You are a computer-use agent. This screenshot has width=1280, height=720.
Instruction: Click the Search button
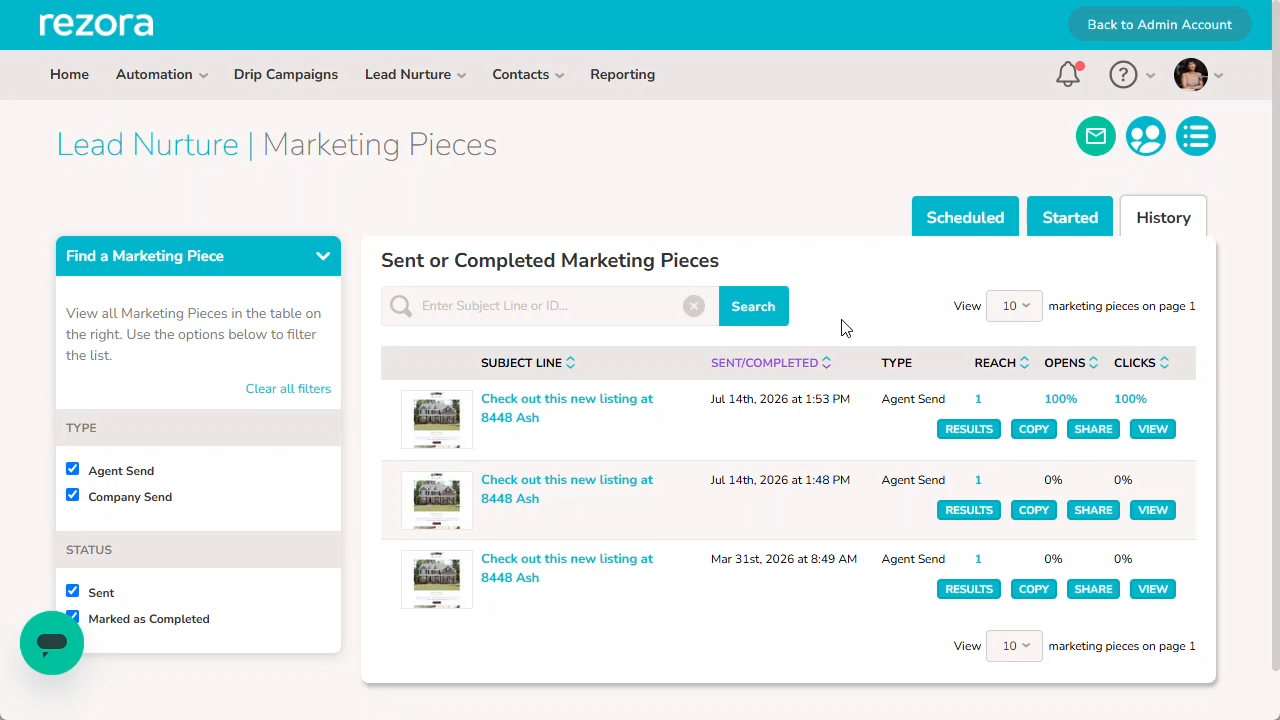pos(753,306)
